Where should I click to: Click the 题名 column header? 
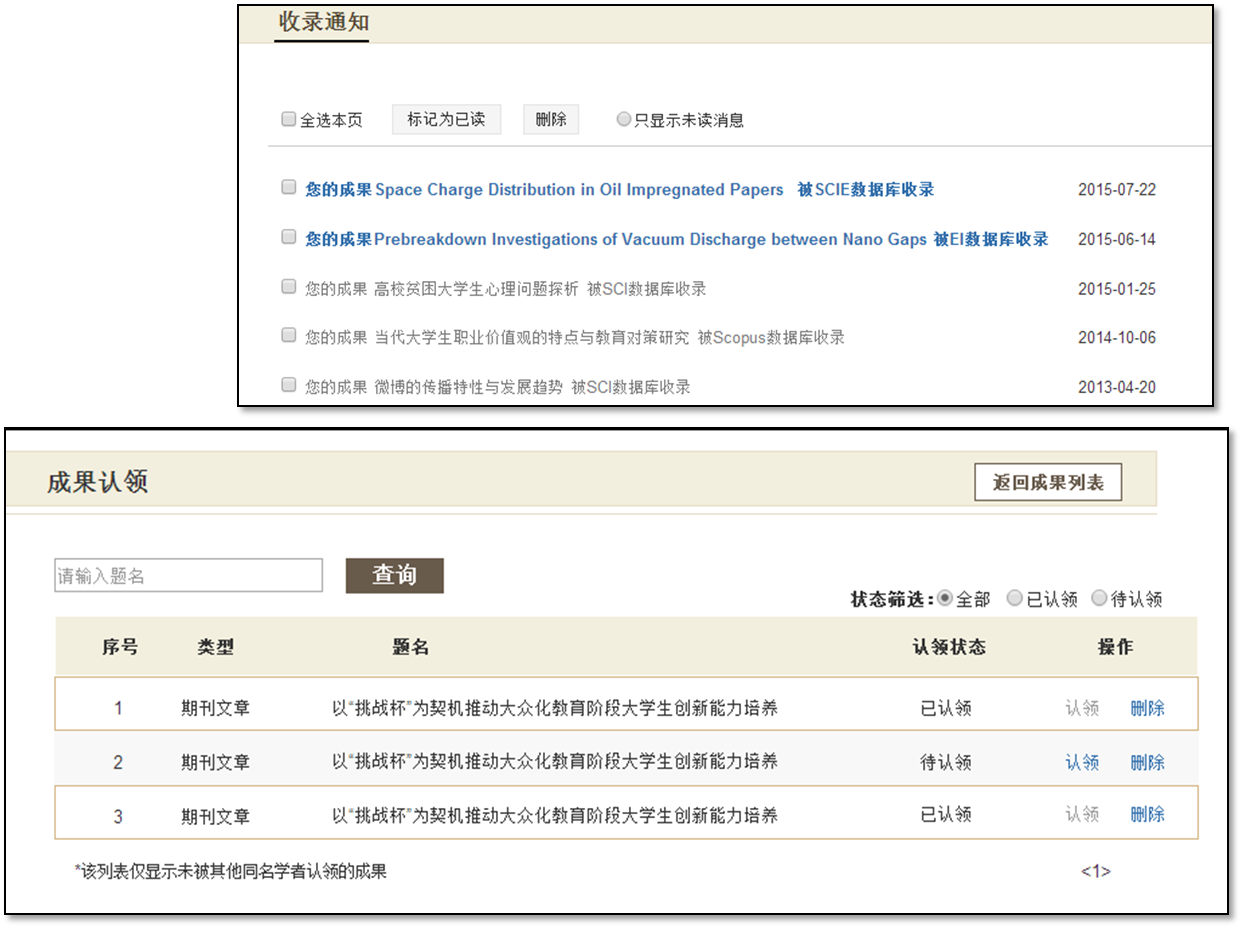tap(410, 647)
